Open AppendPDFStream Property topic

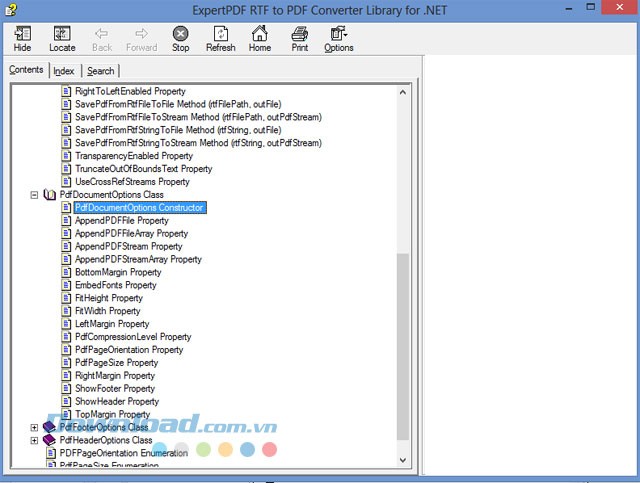[x=129, y=247]
